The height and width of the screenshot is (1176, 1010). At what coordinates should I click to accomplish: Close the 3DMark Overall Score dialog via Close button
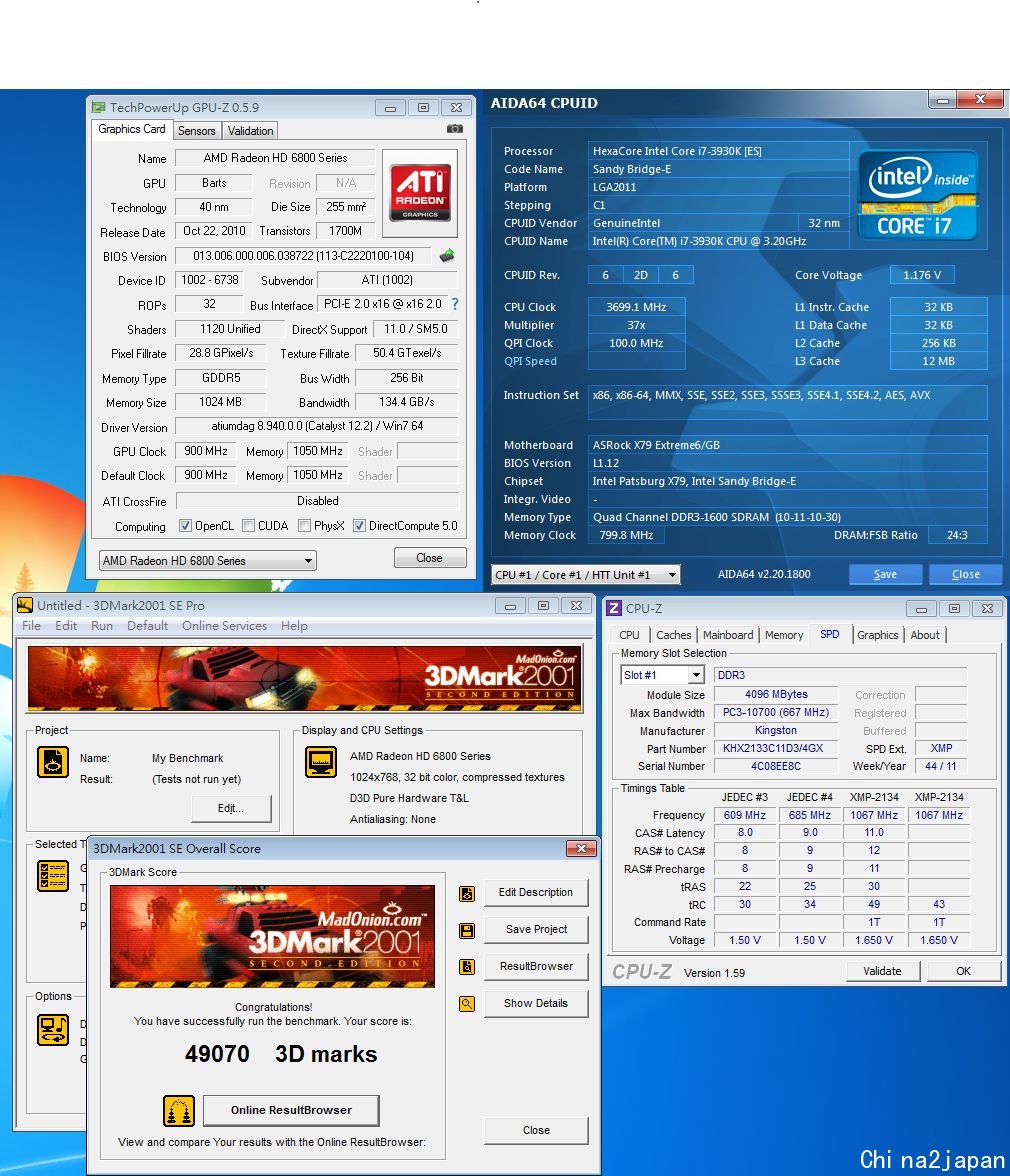(535, 1130)
